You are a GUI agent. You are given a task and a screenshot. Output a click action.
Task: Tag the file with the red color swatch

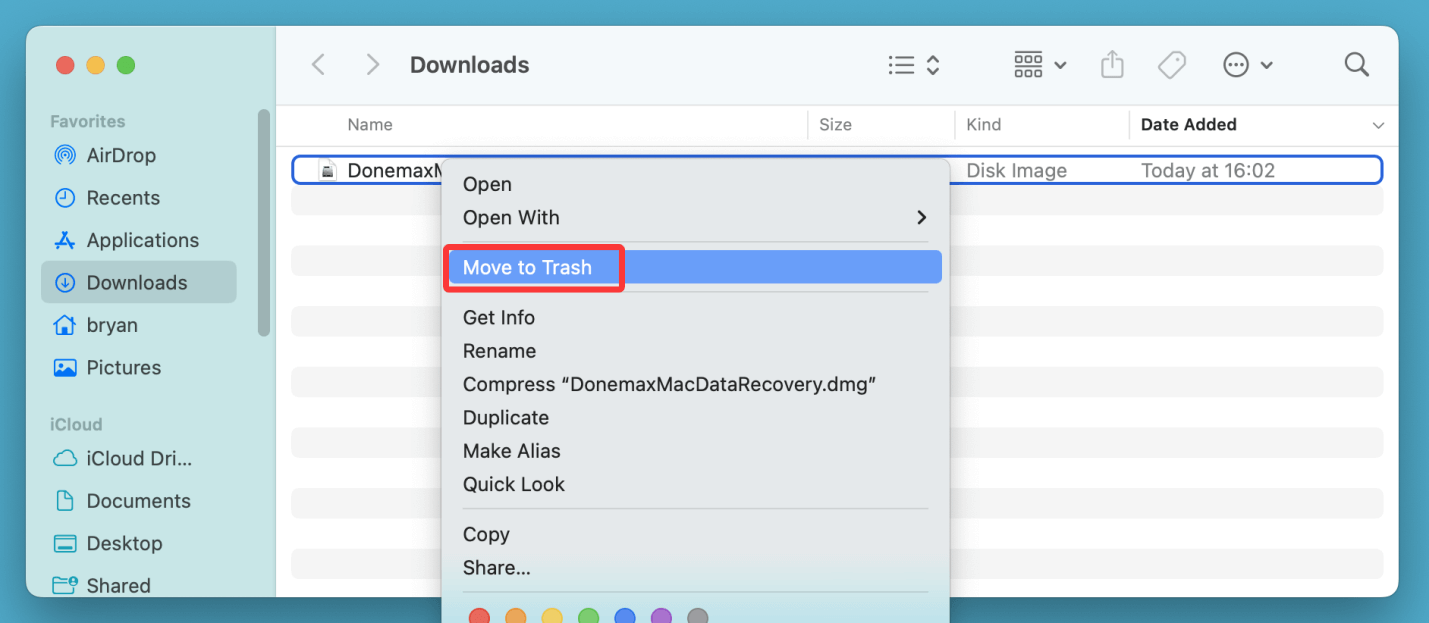479,616
